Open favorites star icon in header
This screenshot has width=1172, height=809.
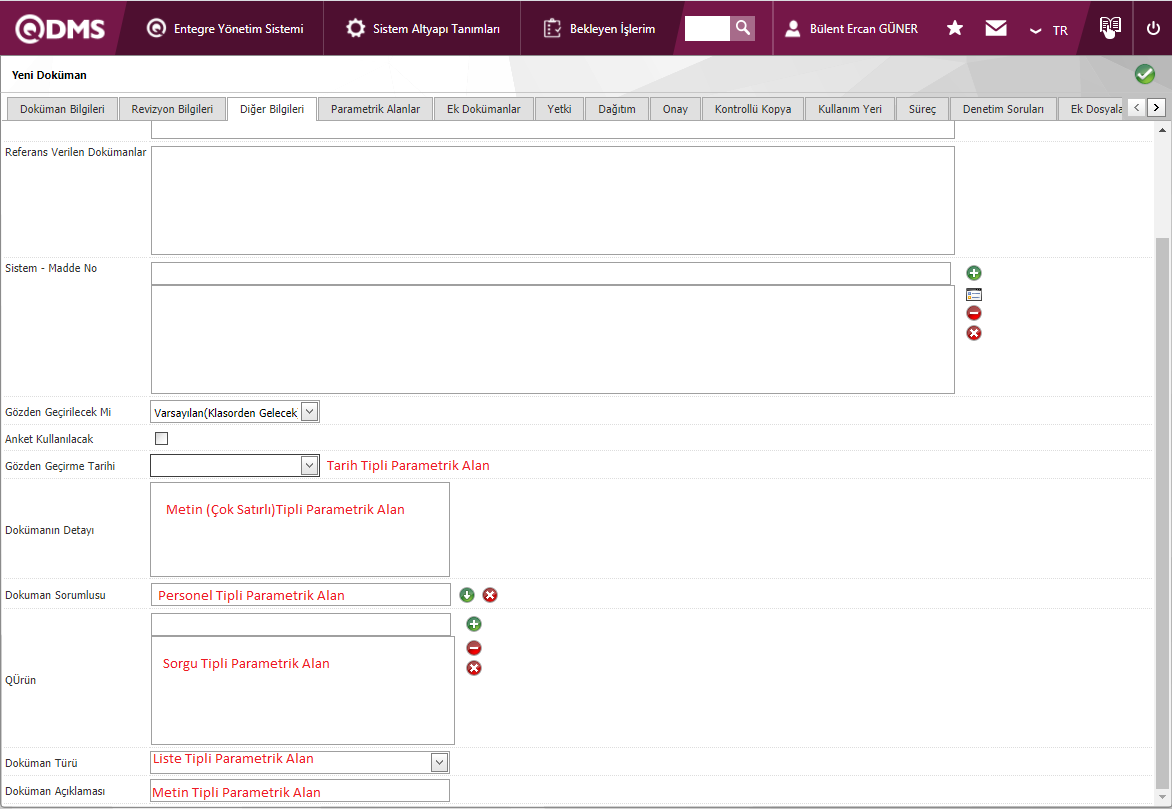954,28
